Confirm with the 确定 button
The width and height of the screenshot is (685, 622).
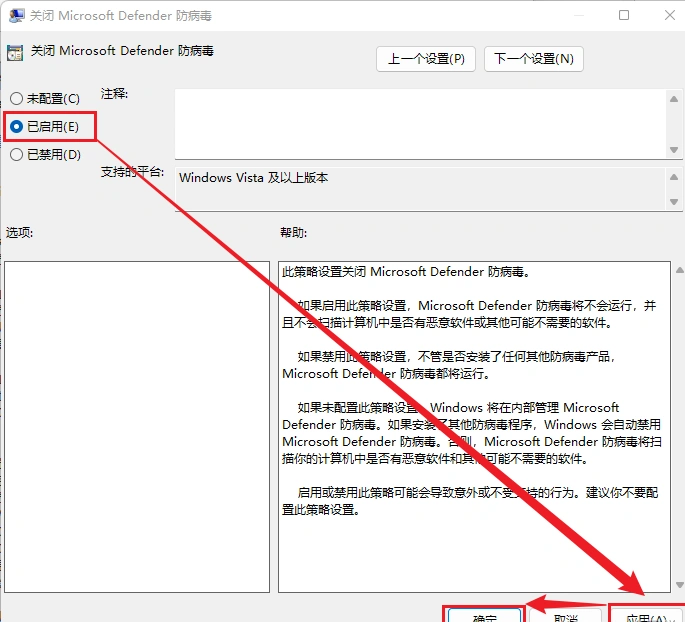(484, 614)
